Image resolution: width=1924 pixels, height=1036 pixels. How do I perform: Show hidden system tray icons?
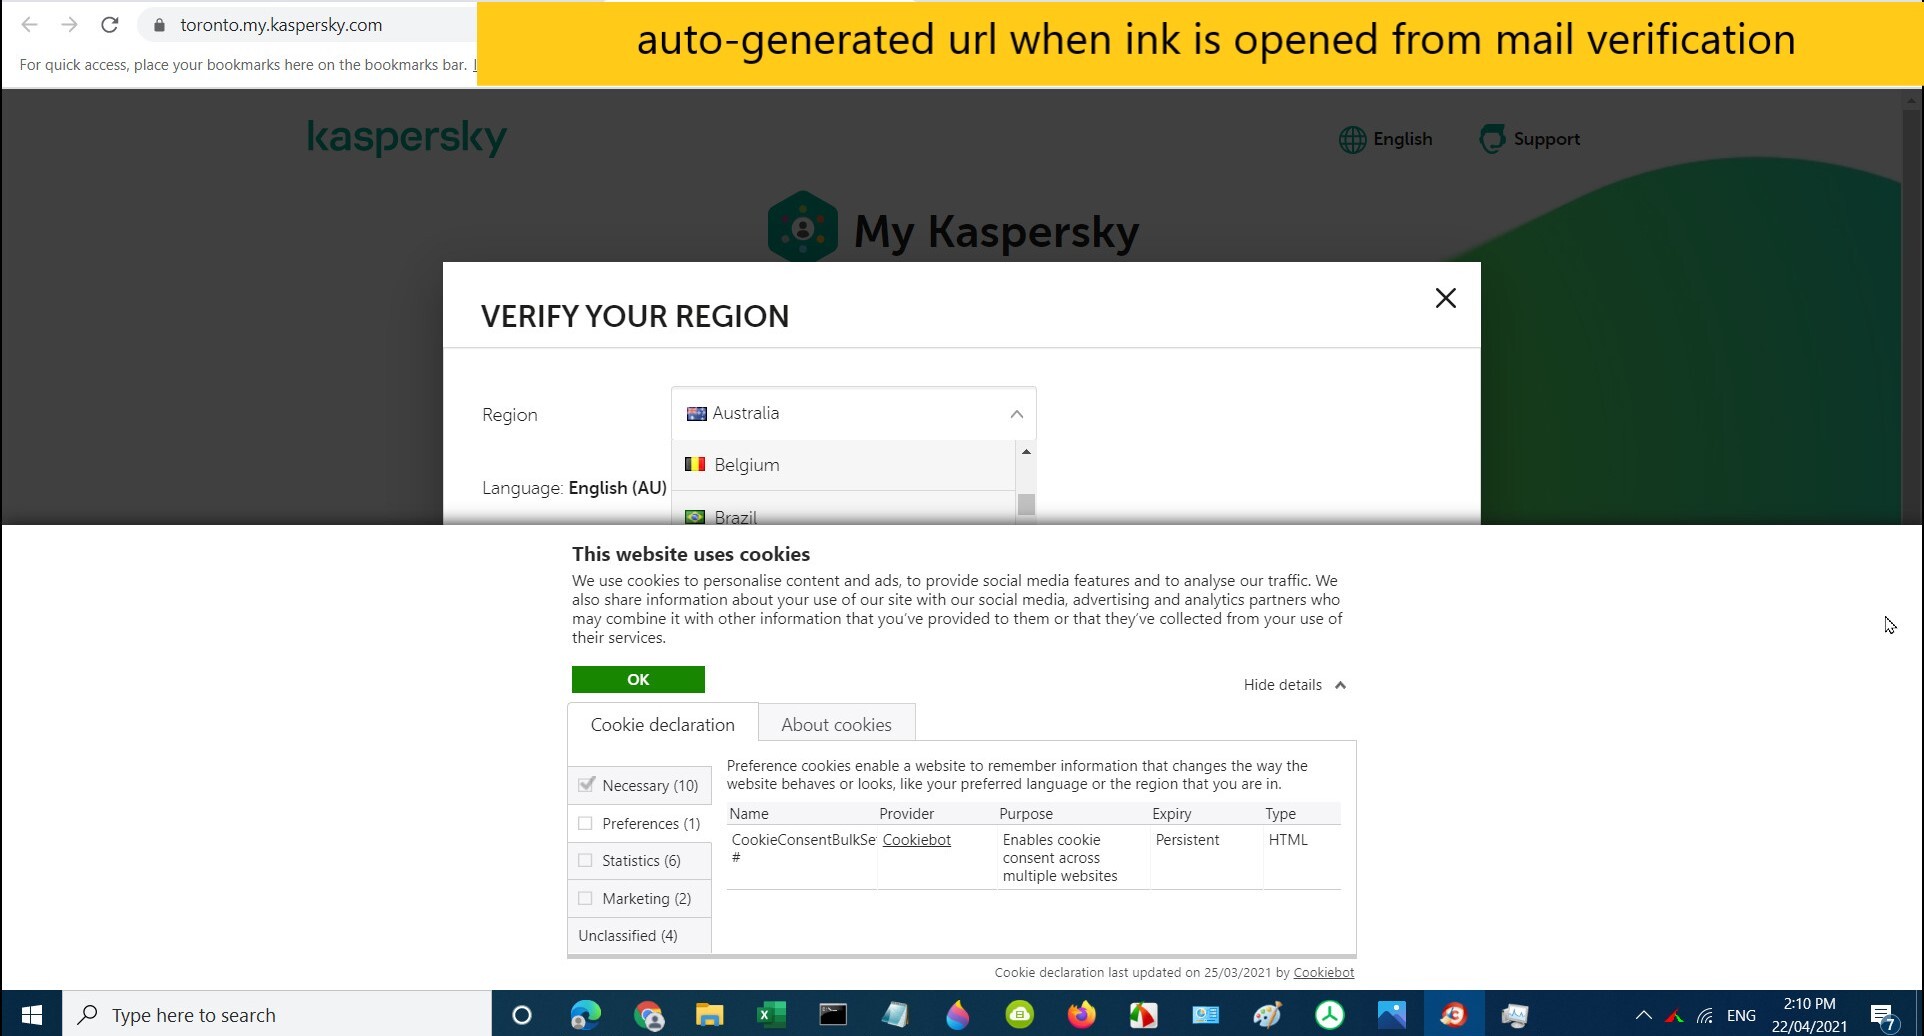click(x=1642, y=1016)
